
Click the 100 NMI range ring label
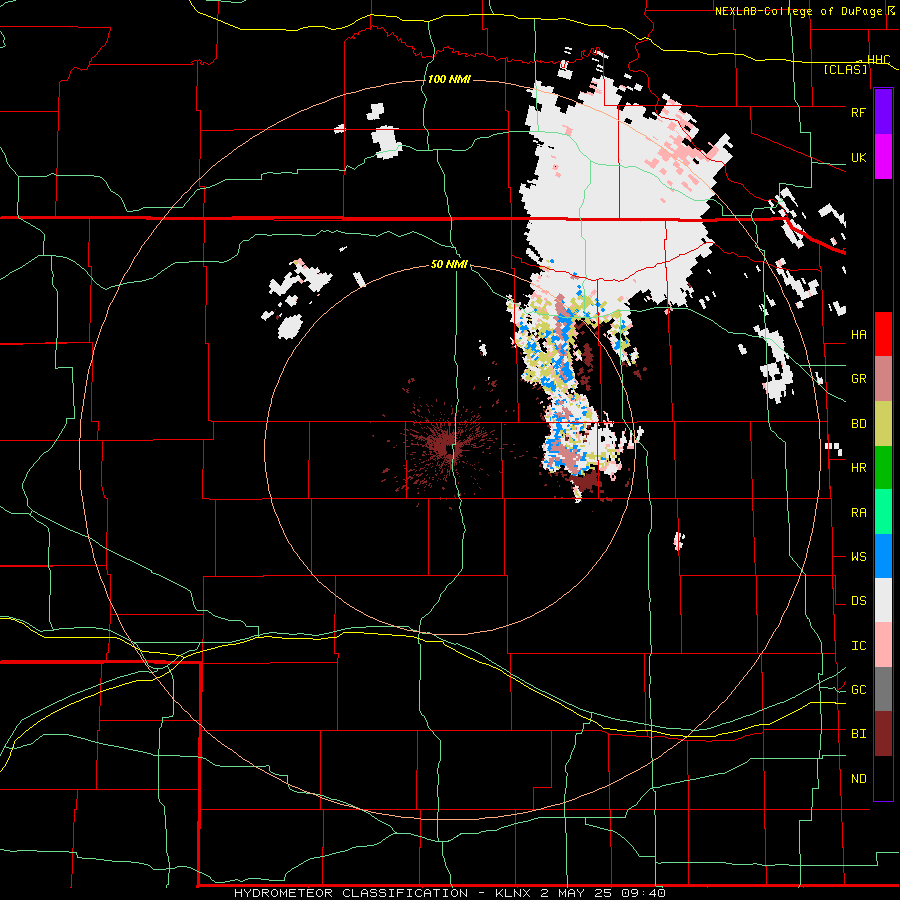[x=449, y=79]
